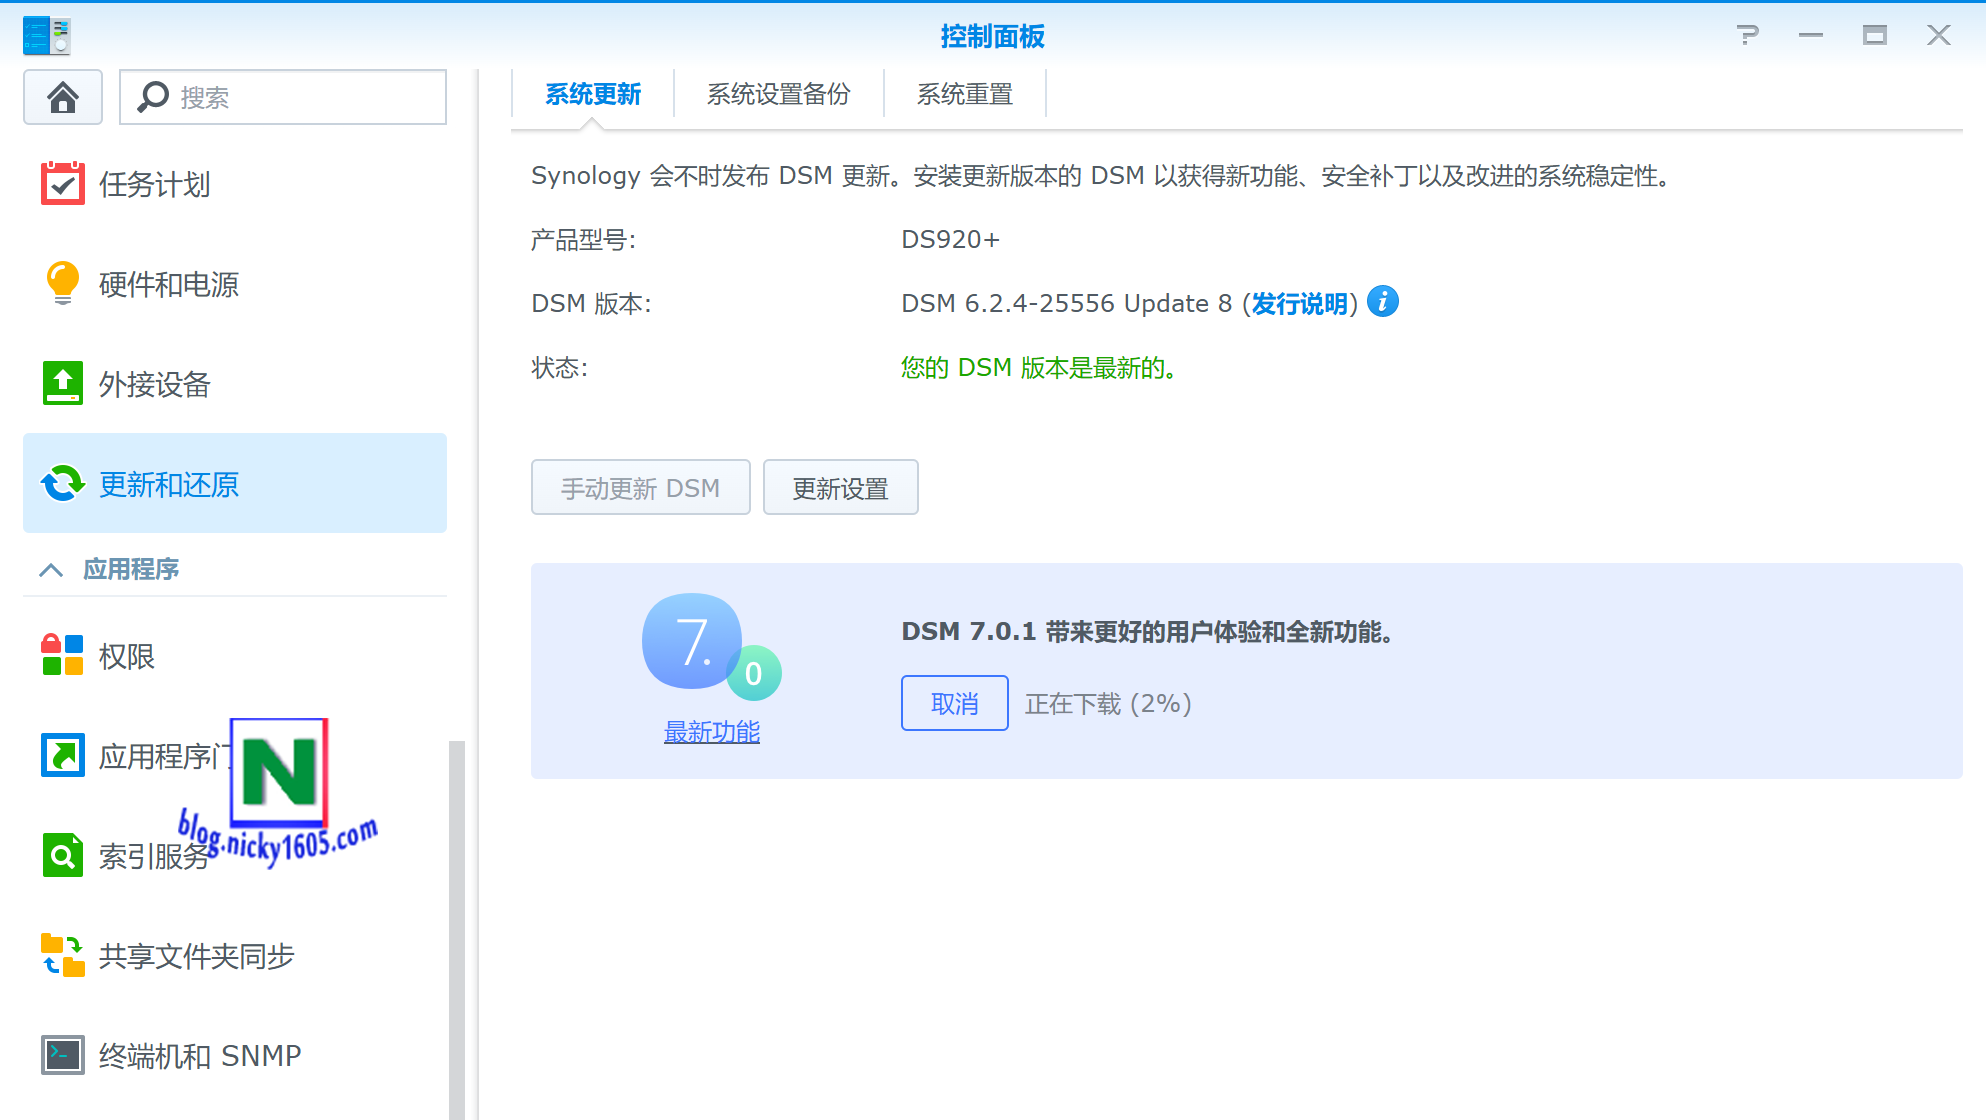Select 共享文件夹同步 label in sidebar
The width and height of the screenshot is (1986, 1120).
[x=197, y=956]
